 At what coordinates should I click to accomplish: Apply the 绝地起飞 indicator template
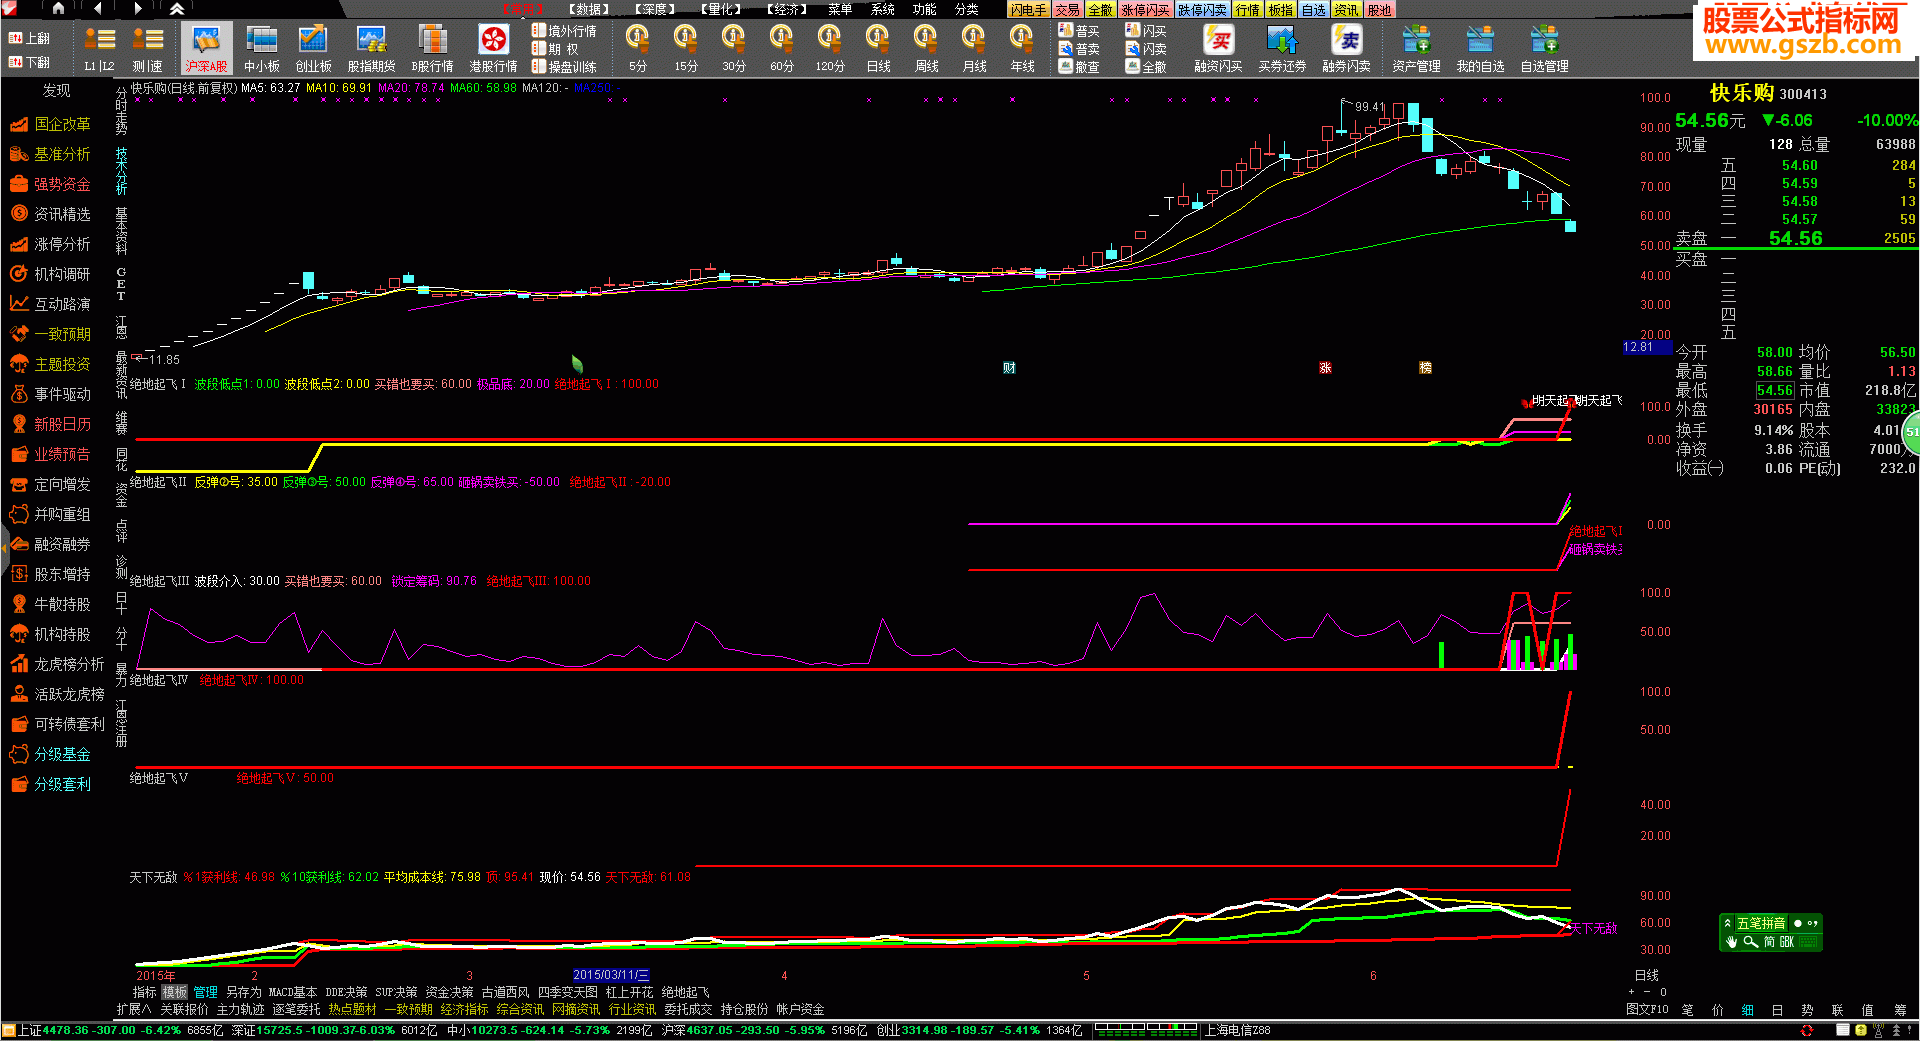685,992
